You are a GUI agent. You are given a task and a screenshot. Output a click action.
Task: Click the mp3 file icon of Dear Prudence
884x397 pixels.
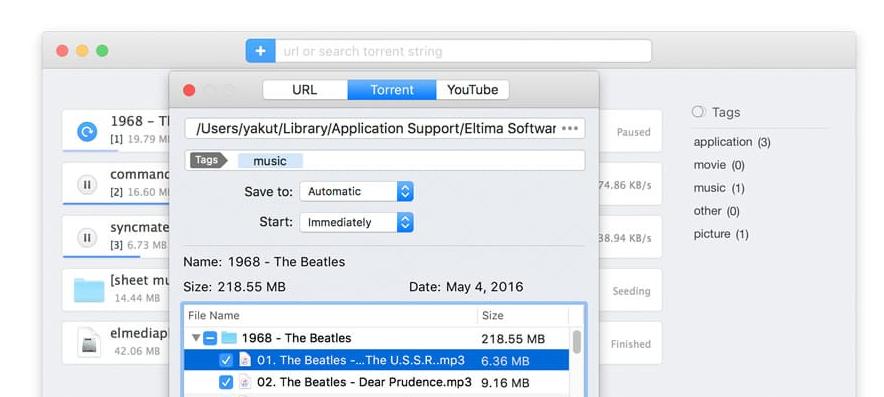[245, 382]
